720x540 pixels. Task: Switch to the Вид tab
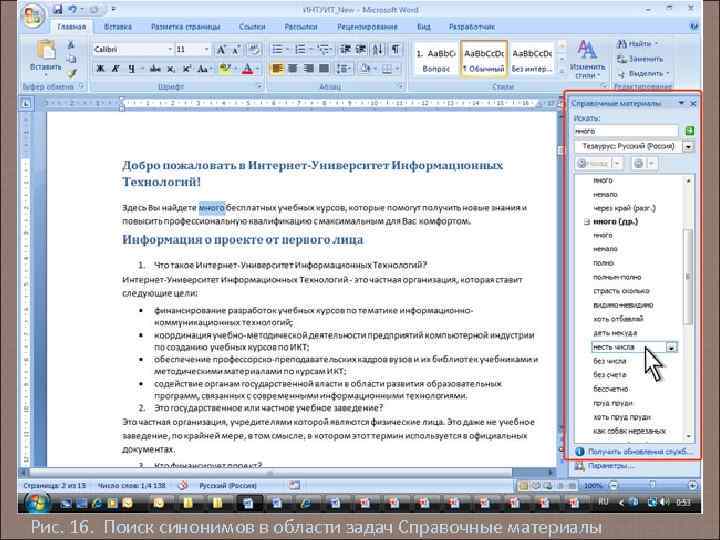click(424, 27)
